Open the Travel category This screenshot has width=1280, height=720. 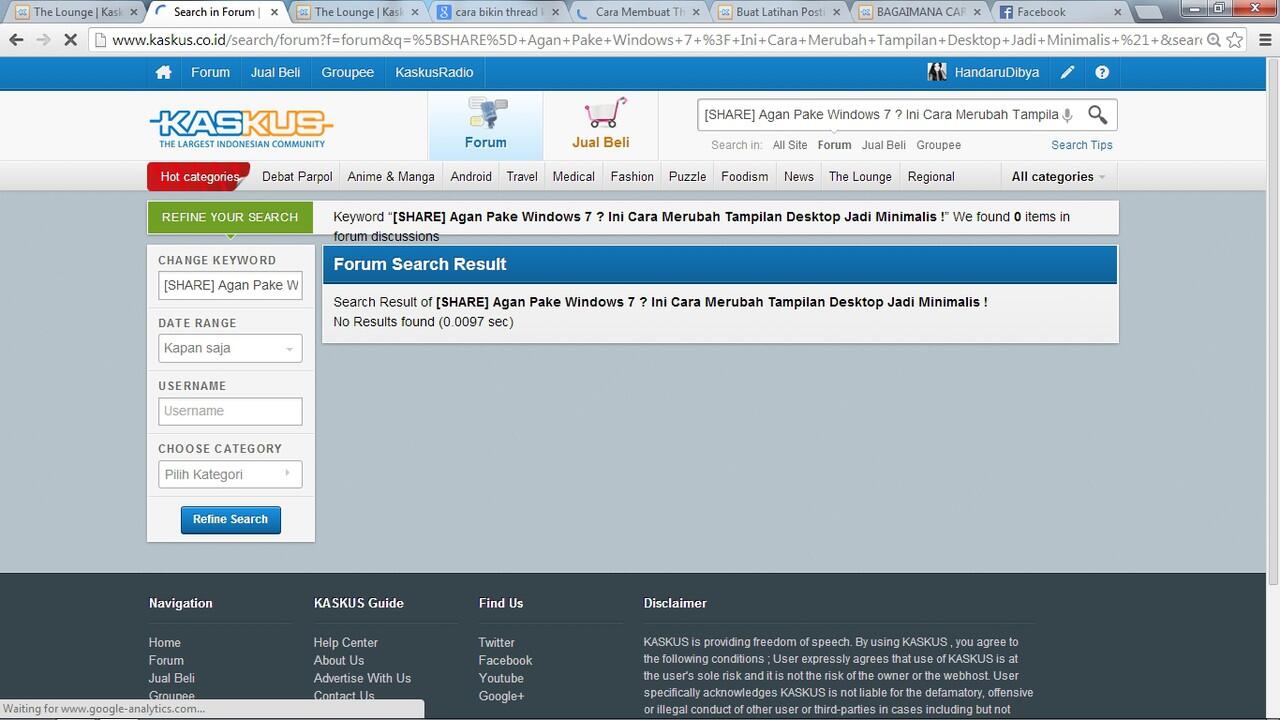pyautogui.click(x=522, y=176)
